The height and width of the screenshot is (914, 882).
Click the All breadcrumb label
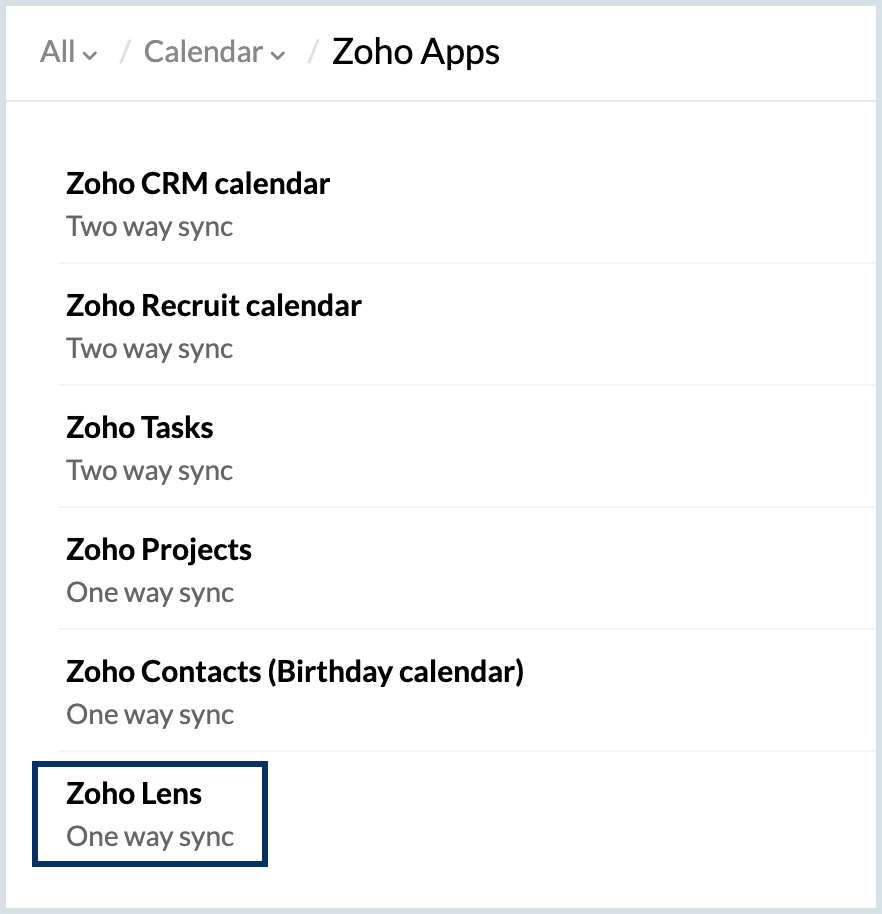[57, 52]
